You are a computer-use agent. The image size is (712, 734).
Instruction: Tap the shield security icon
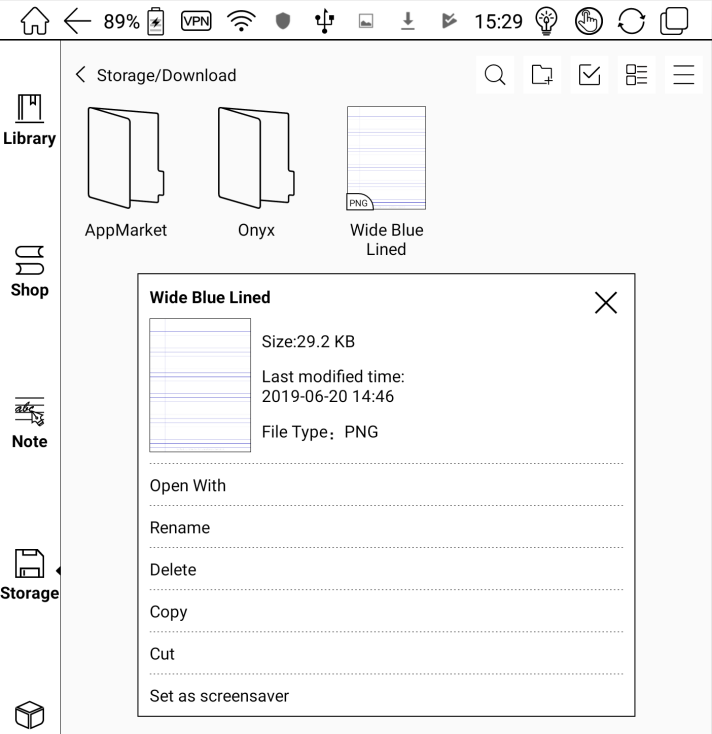(283, 21)
